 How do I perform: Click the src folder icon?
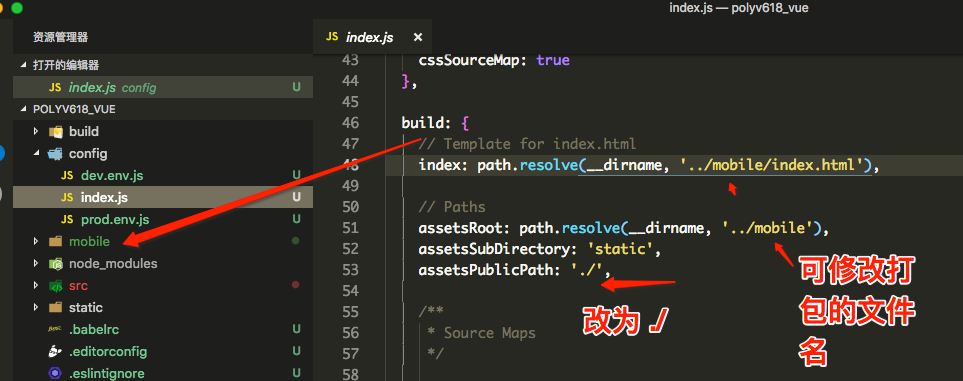pyautogui.click(x=56, y=286)
